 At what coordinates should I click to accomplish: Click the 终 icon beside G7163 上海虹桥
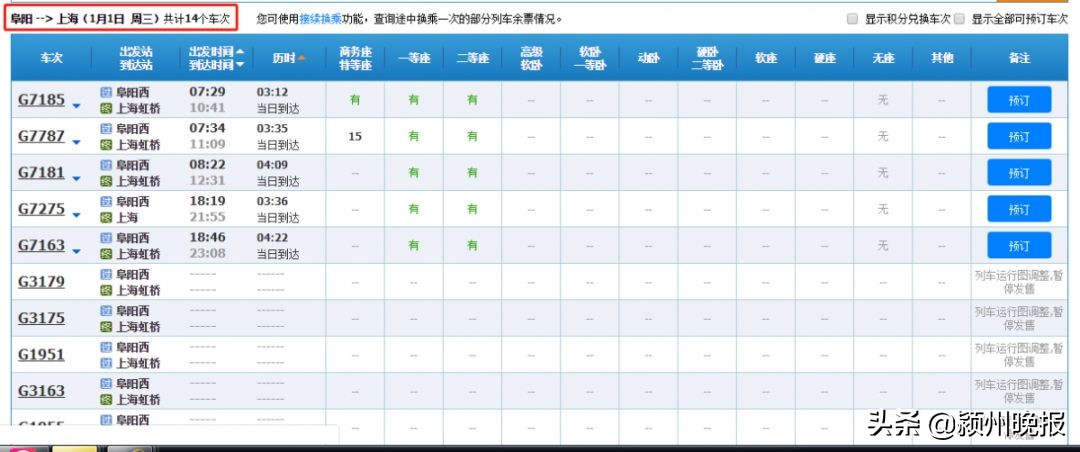pyautogui.click(x=105, y=254)
